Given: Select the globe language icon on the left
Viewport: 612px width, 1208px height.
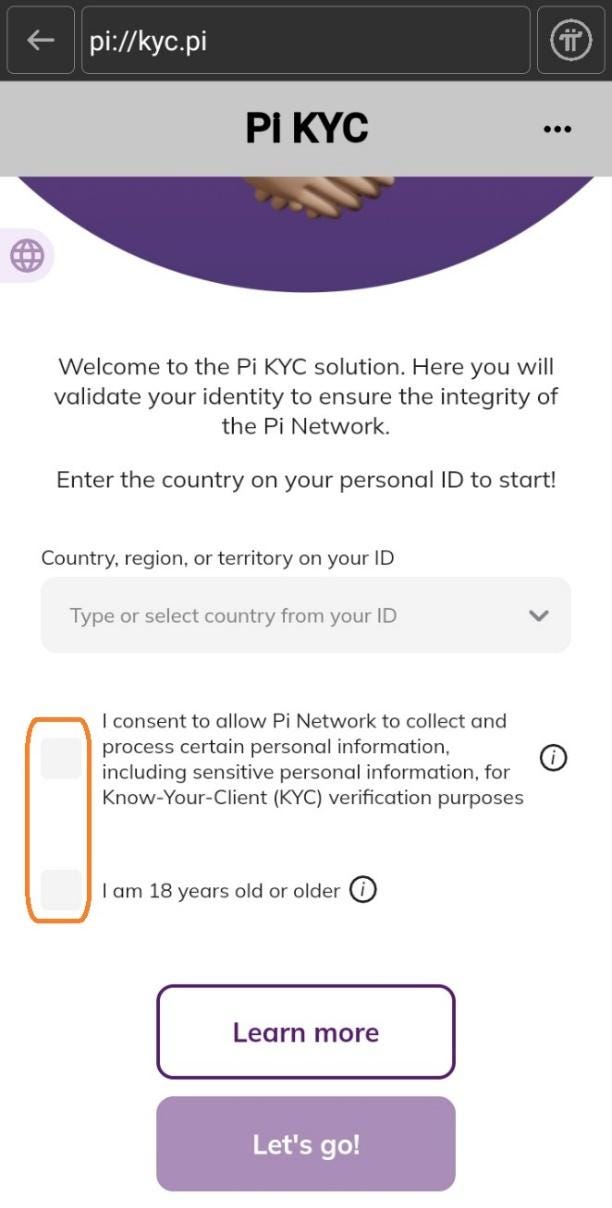Looking at the screenshot, I should click(27, 255).
